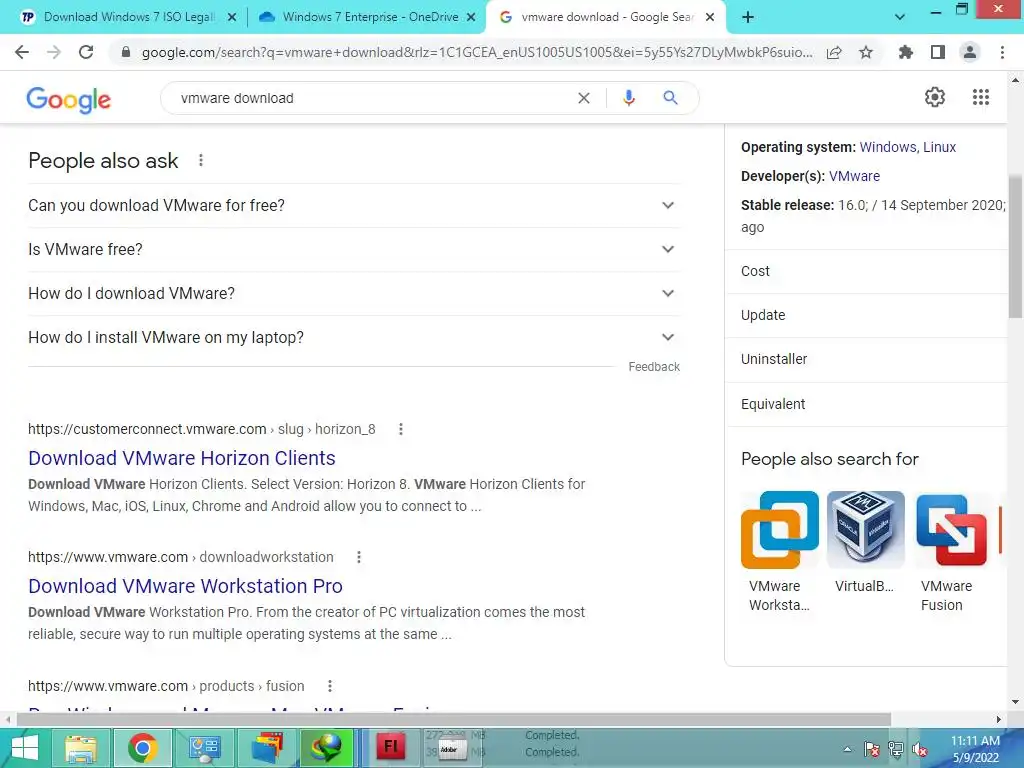
Task: Close the Windows 7 Enterprise OneDrive tab
Action: pos(472,17)
